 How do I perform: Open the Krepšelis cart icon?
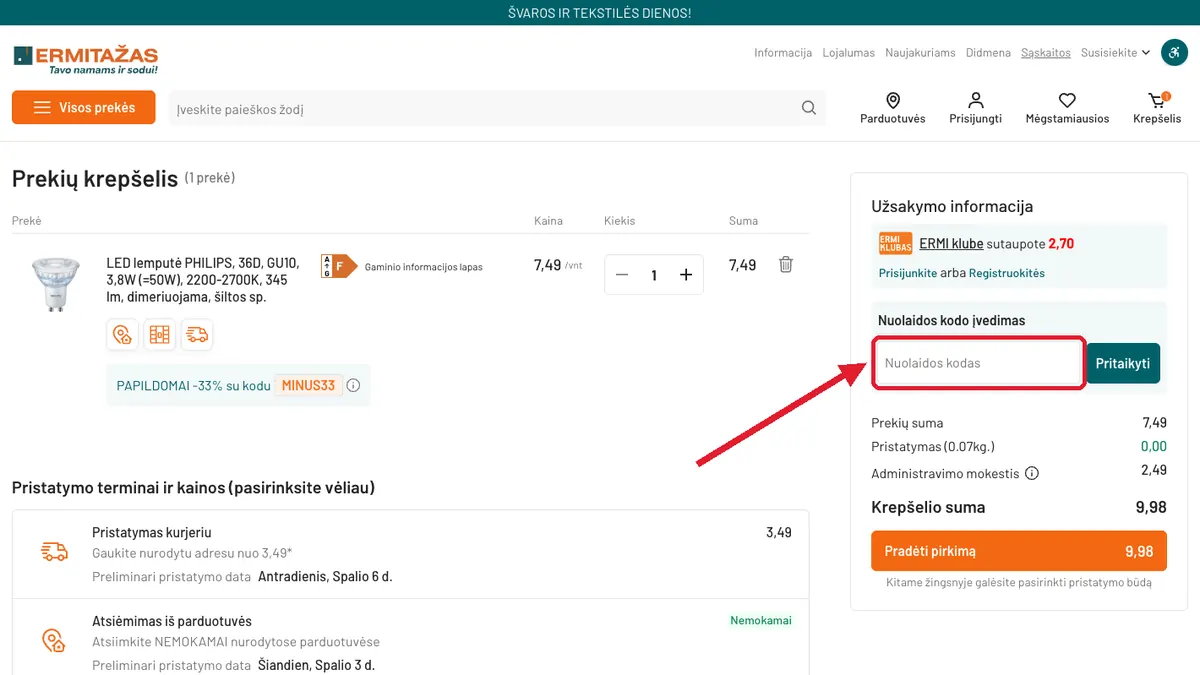[1157, 108]
